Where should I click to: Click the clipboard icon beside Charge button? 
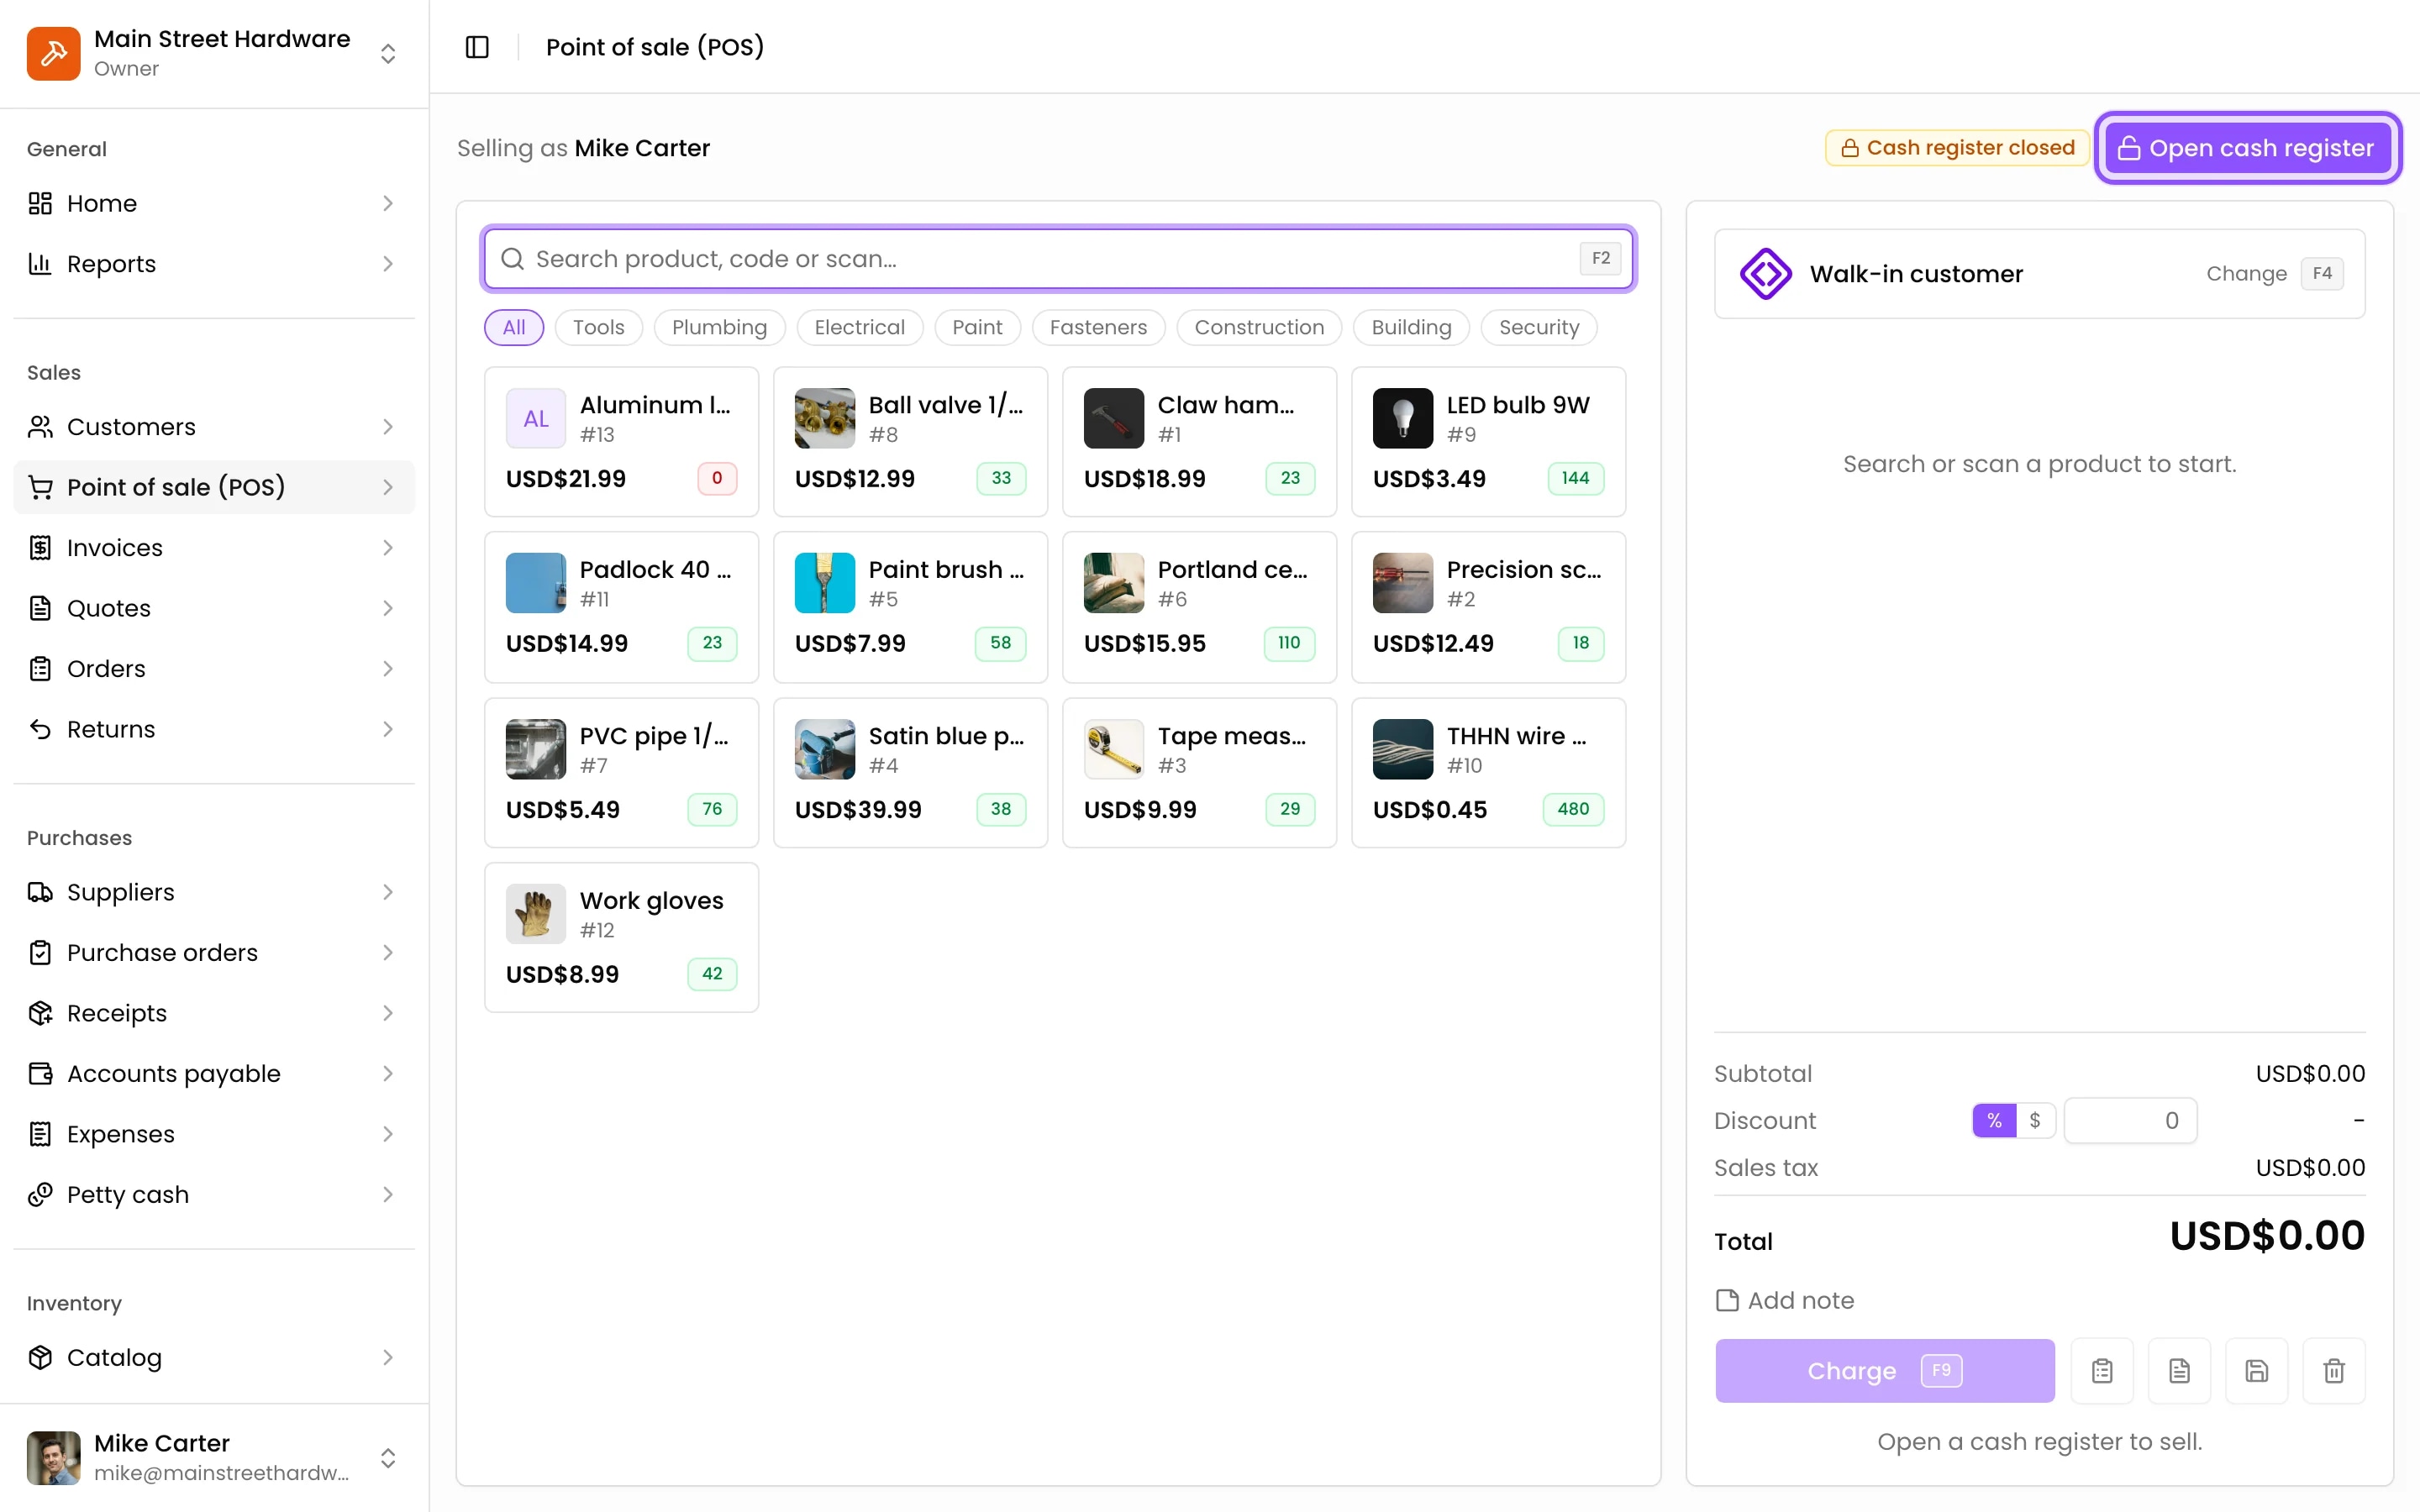pyautogui.click(x=2102, y=1370)
